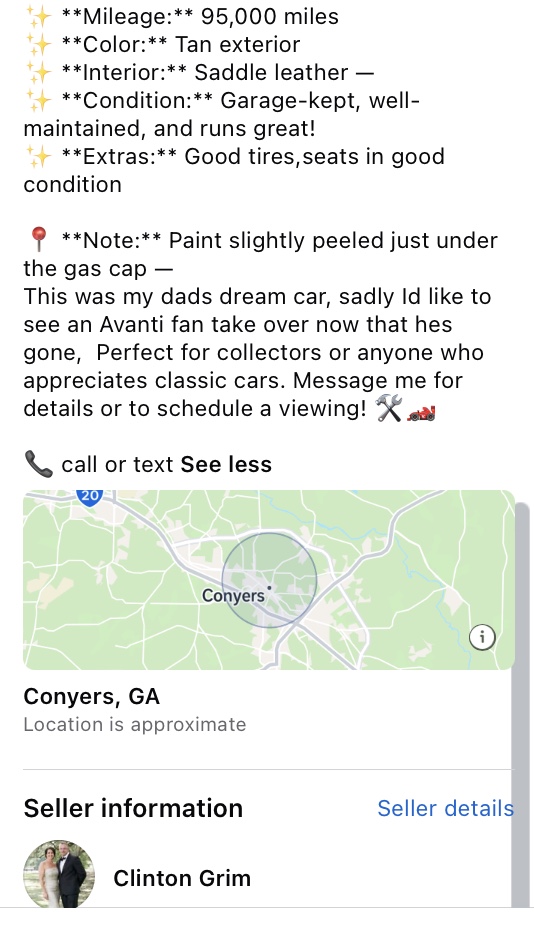
Task: Click the Interstate 20 shield on map
Action: 90,496
